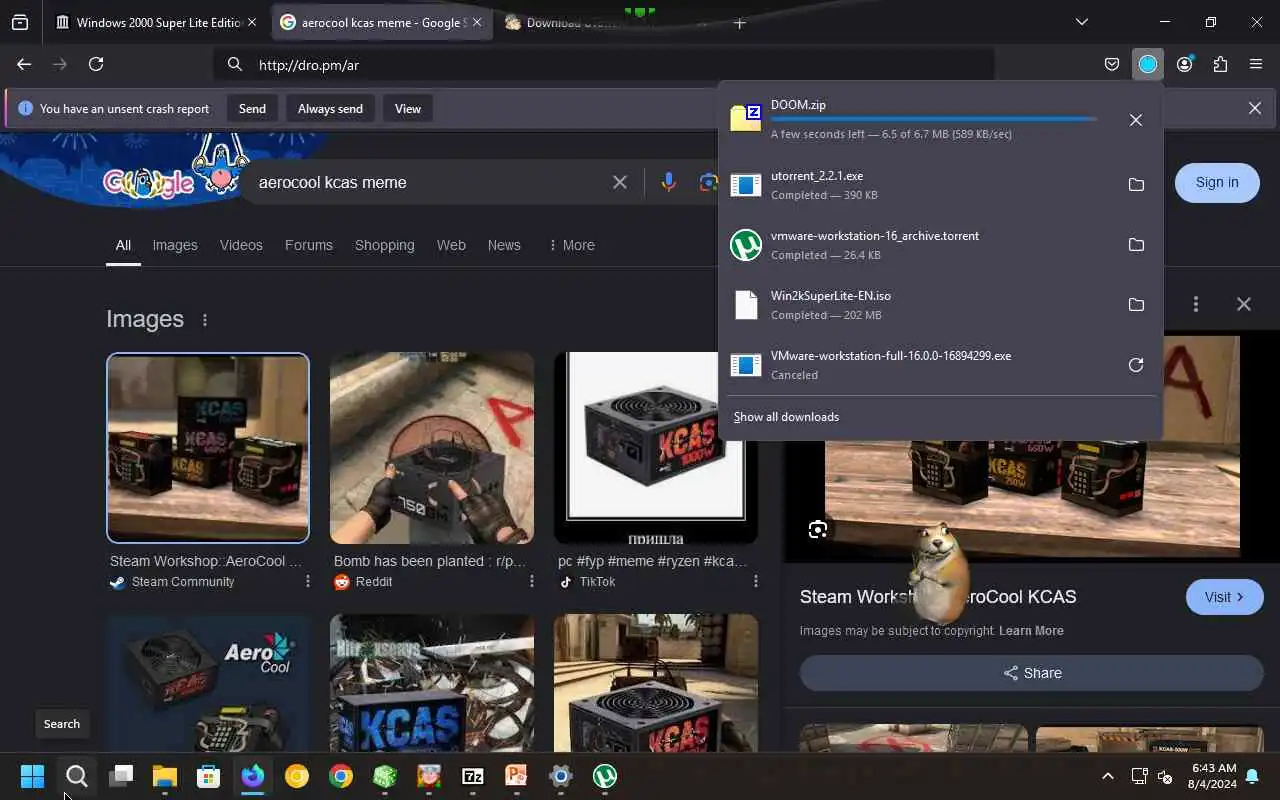Open the Steam Workshop AeroCool thumbnail

(x=208, y=448)
